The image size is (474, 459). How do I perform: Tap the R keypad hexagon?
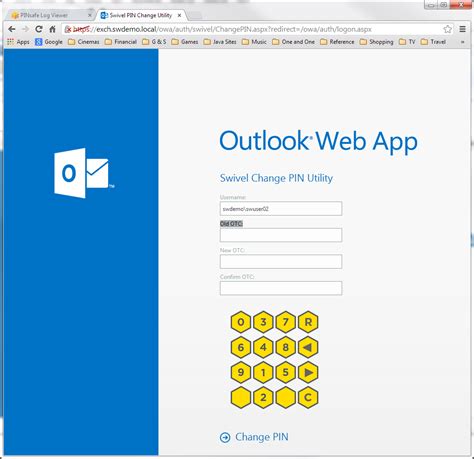point(308,322)
